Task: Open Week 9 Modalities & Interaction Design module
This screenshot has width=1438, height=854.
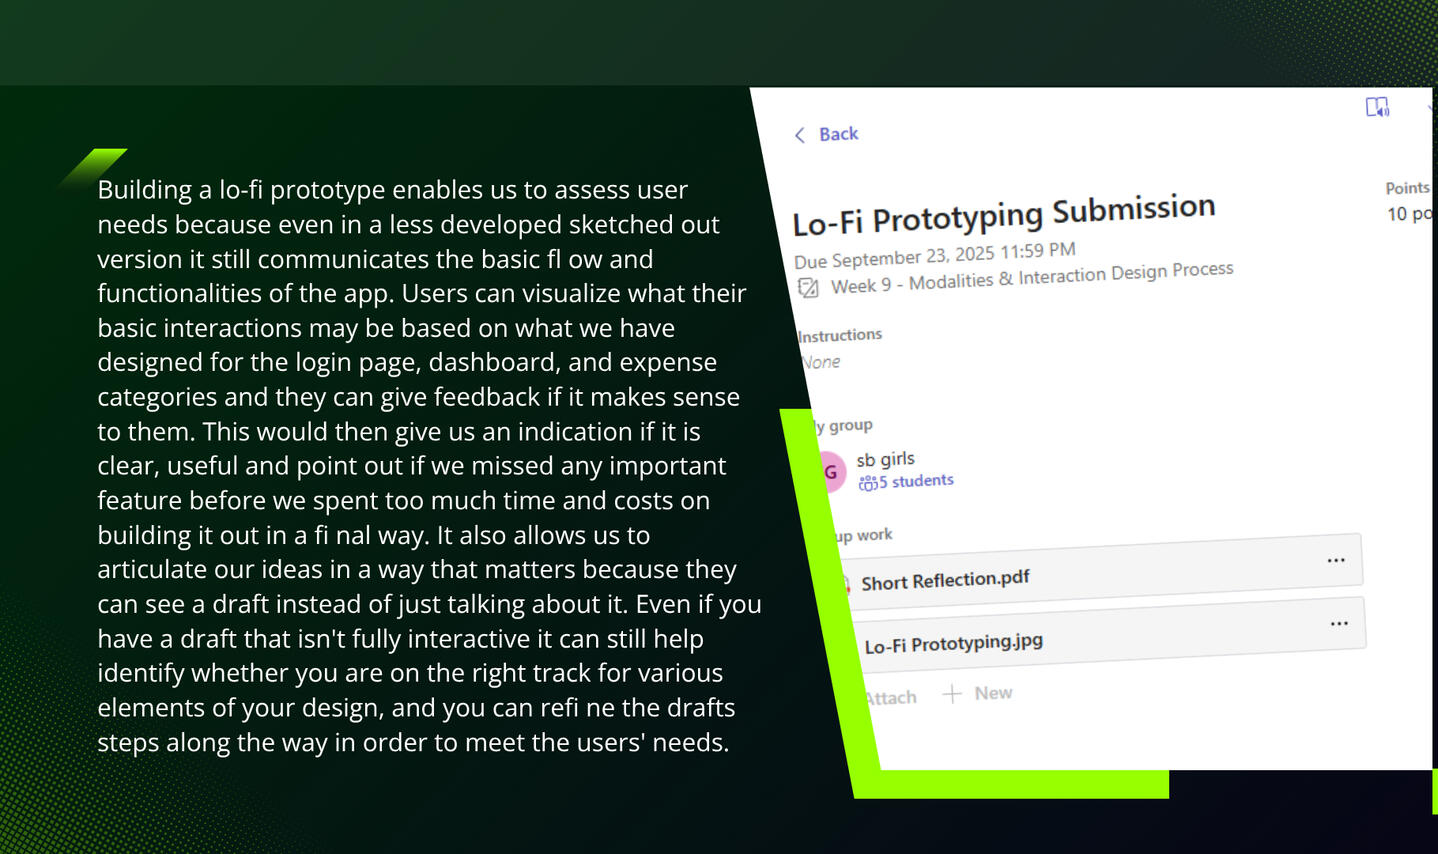Action: click(1031, 277)
